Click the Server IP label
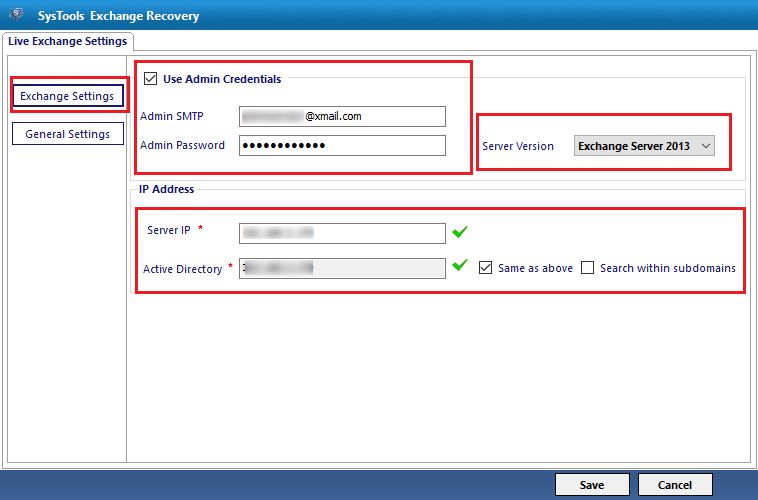Image resolution: width=758 pixels, height=500 pixels. point(169,230)
